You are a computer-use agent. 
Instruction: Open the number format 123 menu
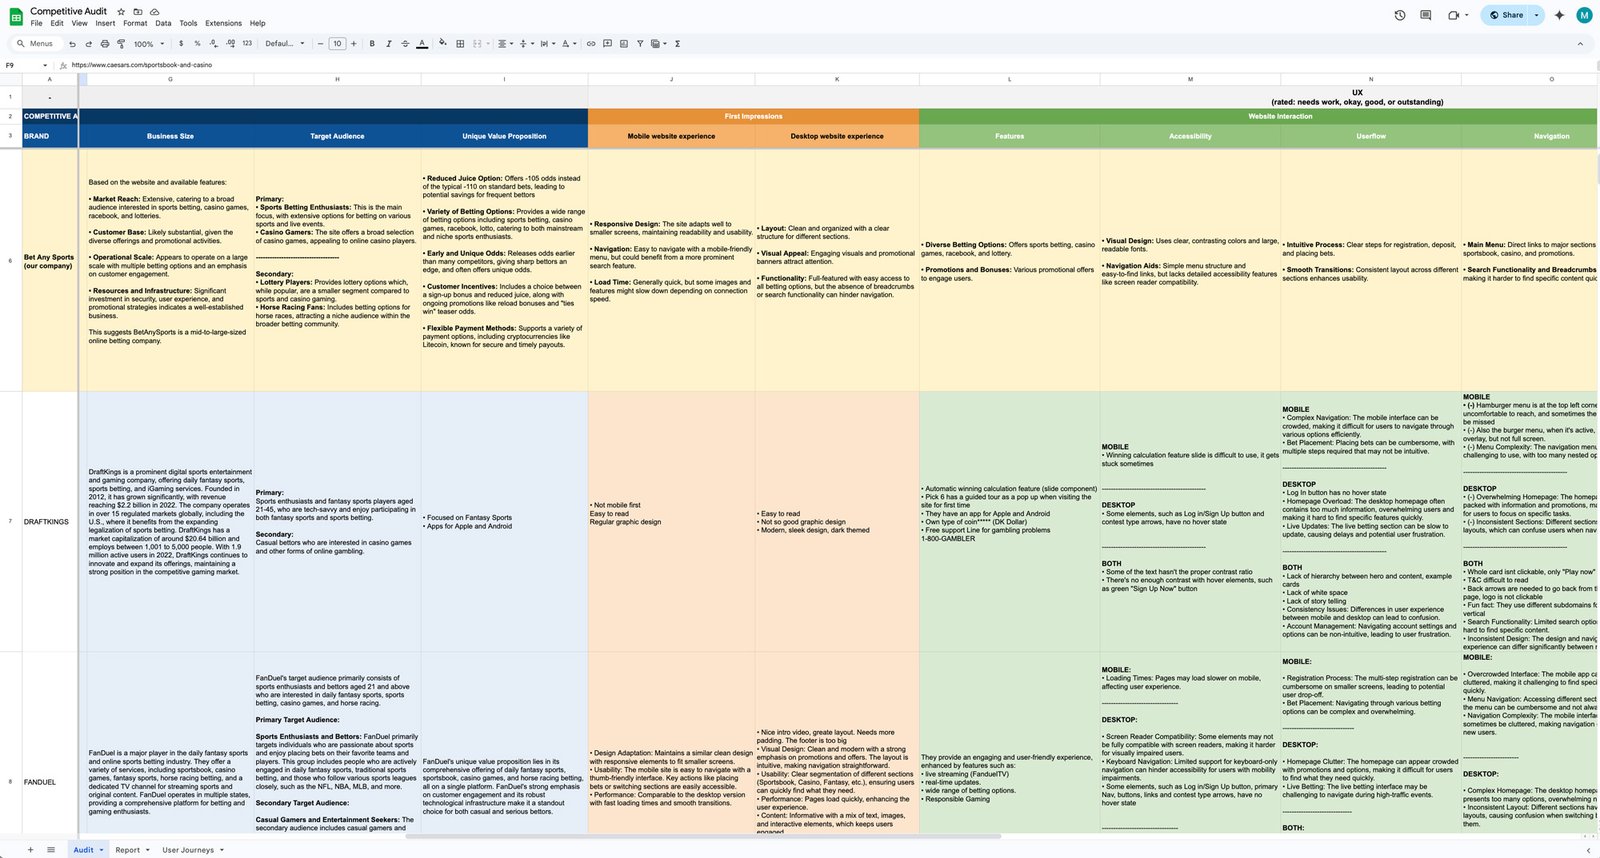click(247, 44)
